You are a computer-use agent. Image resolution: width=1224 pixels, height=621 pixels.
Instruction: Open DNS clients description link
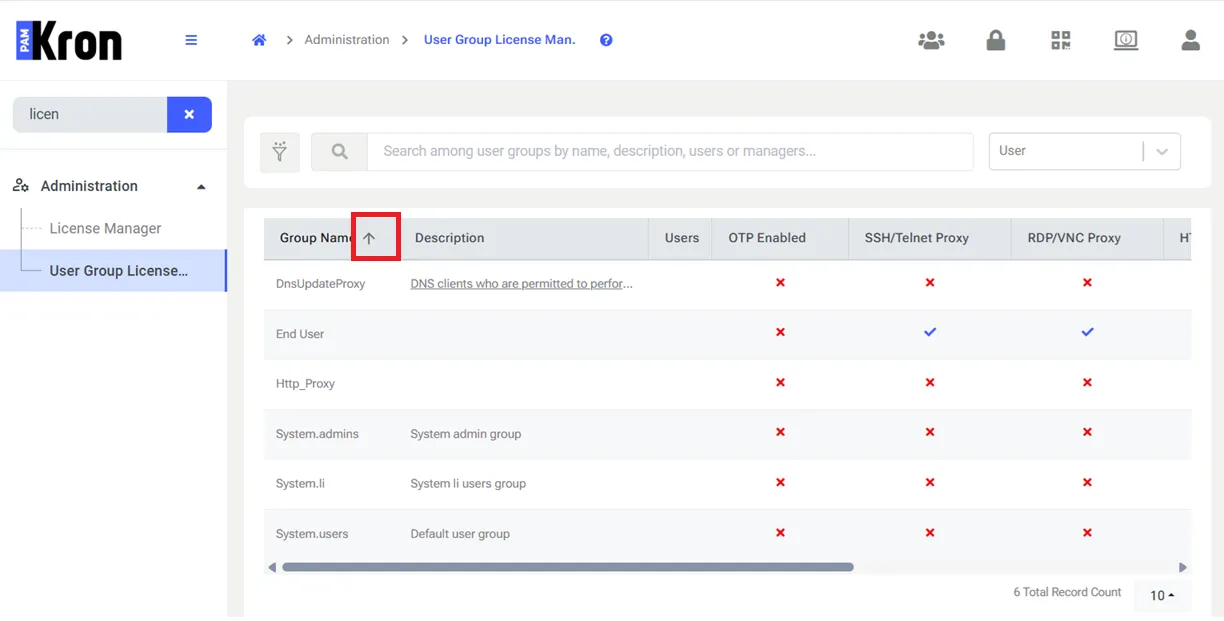click(x=522, y=284)
